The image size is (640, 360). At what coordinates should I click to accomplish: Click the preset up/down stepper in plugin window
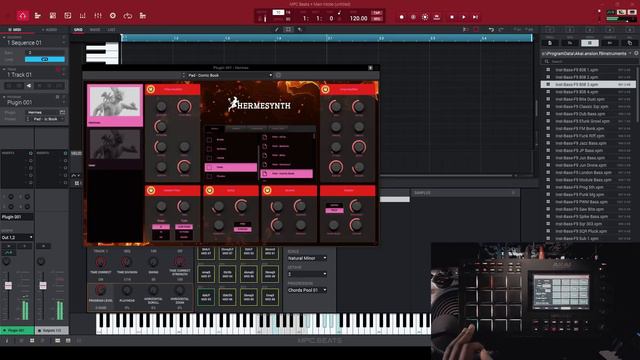[183, 76]
